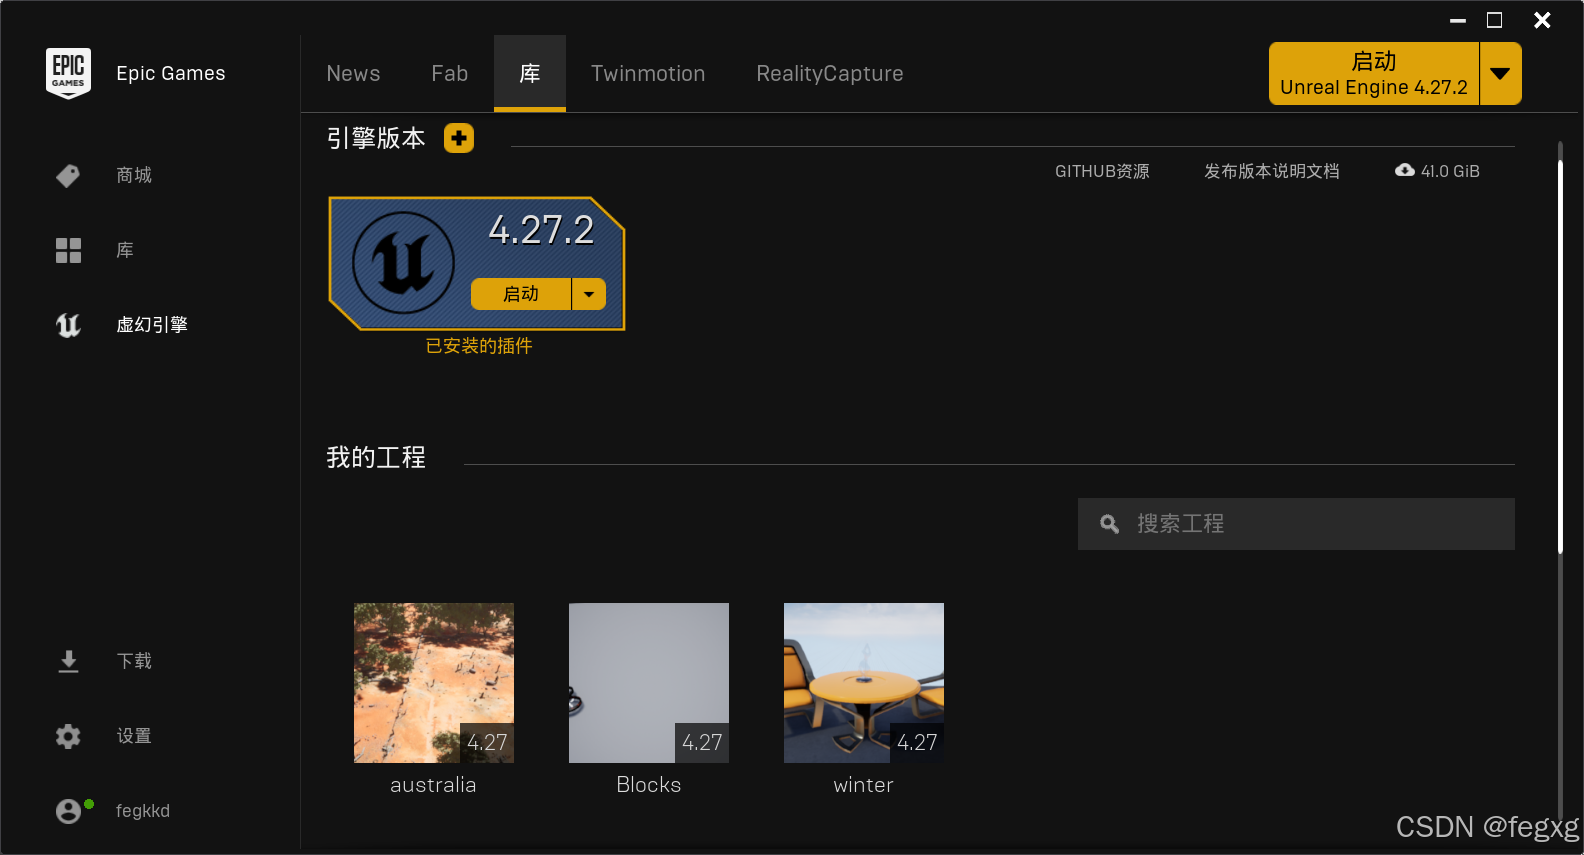The height and width of the screenshot is (855, 1584).
Task: Expand the top launch button dropdown arrow
Action: tap(1500, 74)
